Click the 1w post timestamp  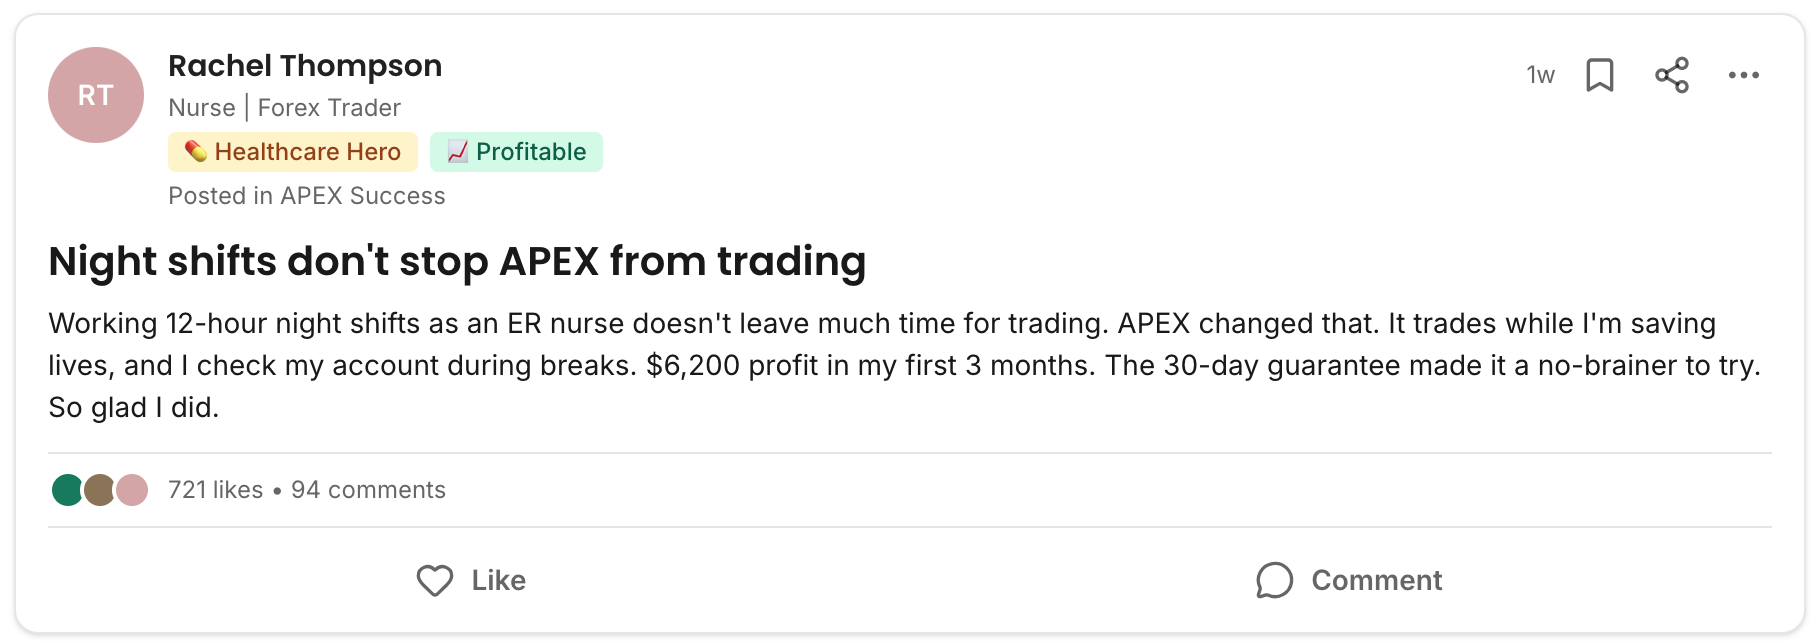pos(1540,75)
